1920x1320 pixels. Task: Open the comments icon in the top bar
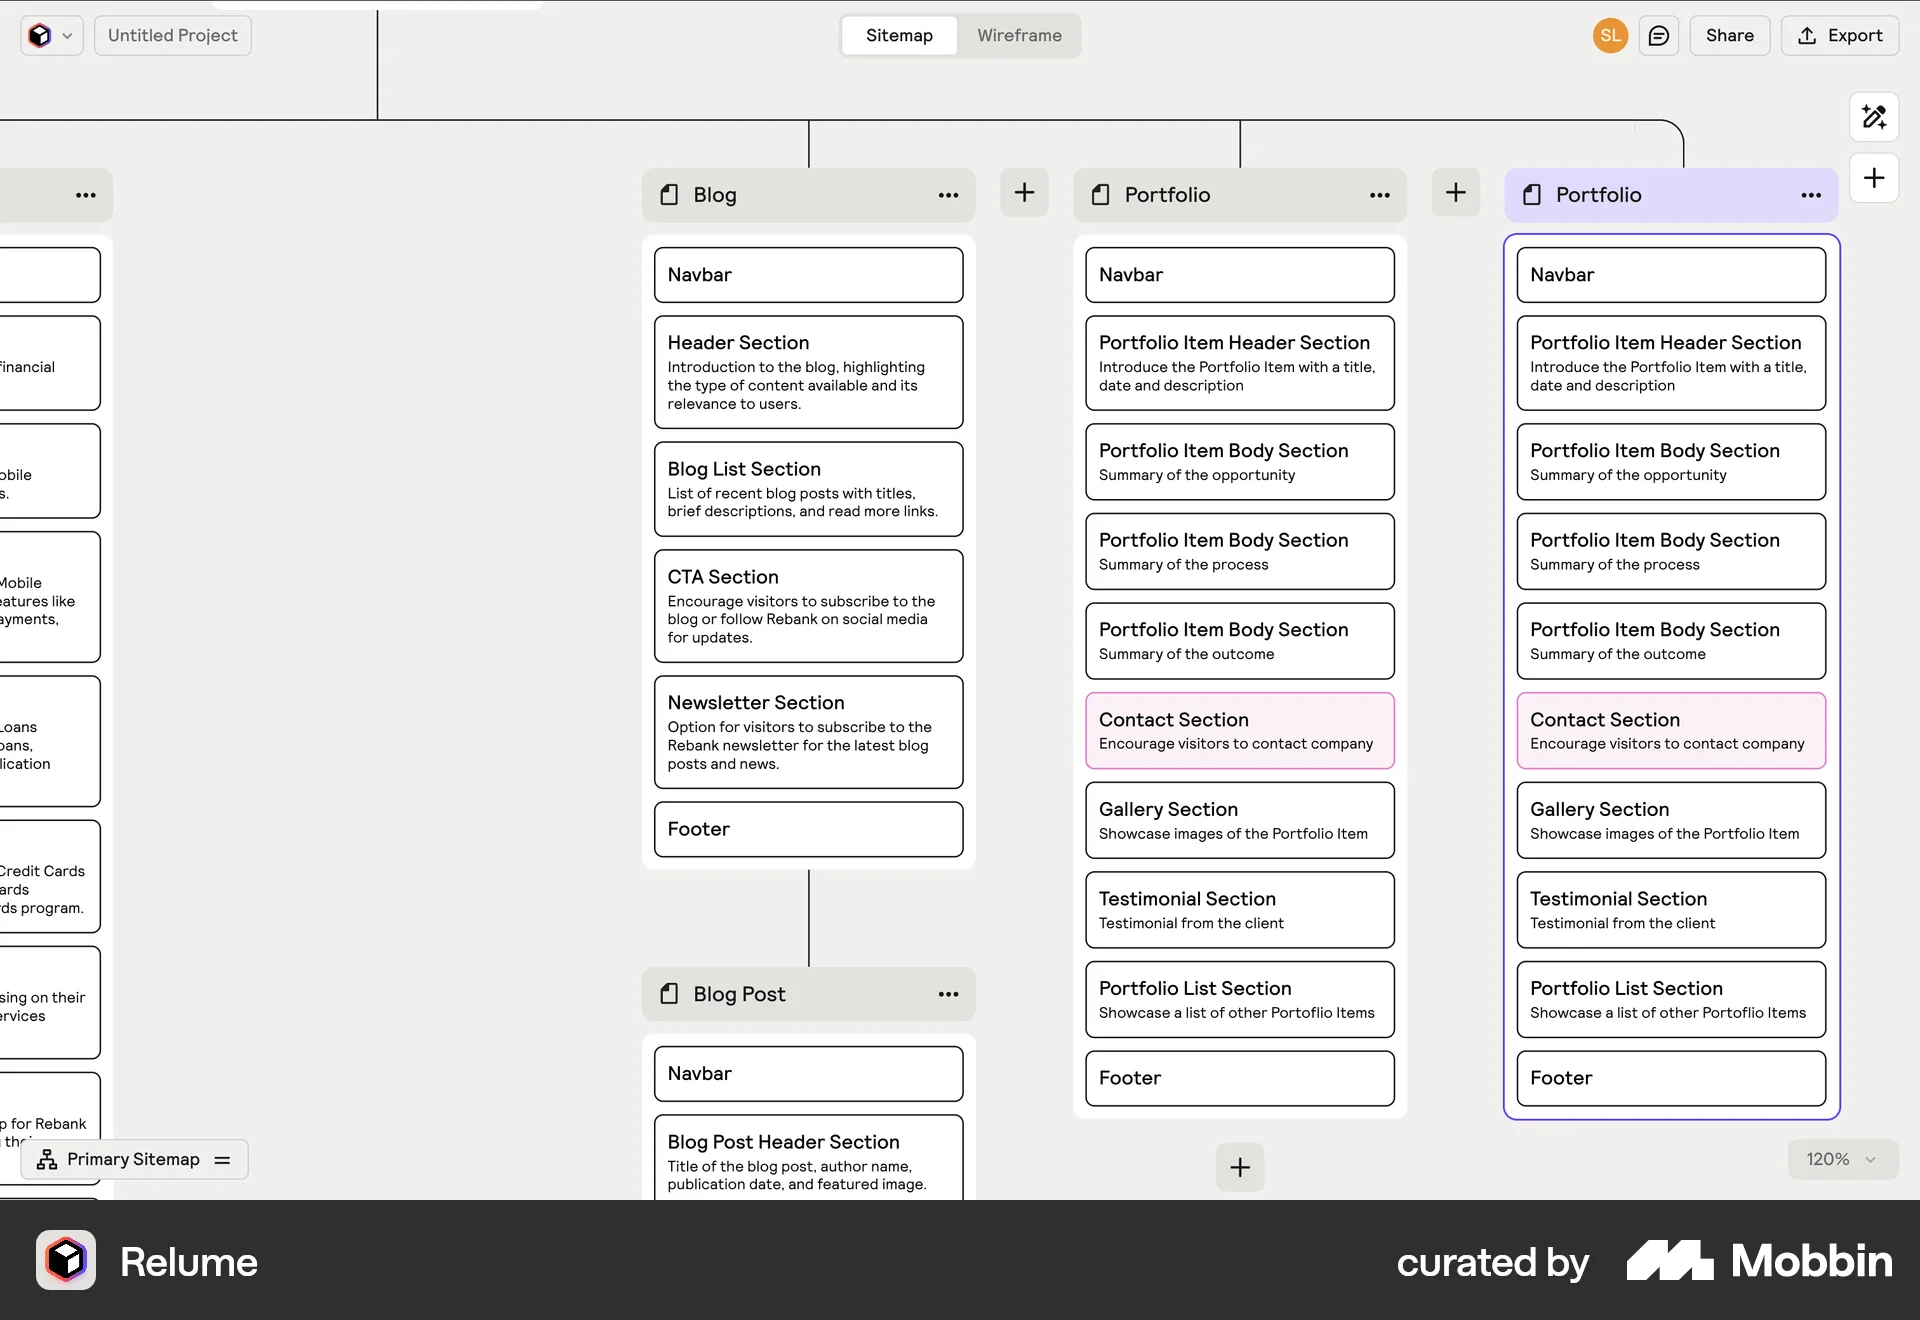(1659, 35)
